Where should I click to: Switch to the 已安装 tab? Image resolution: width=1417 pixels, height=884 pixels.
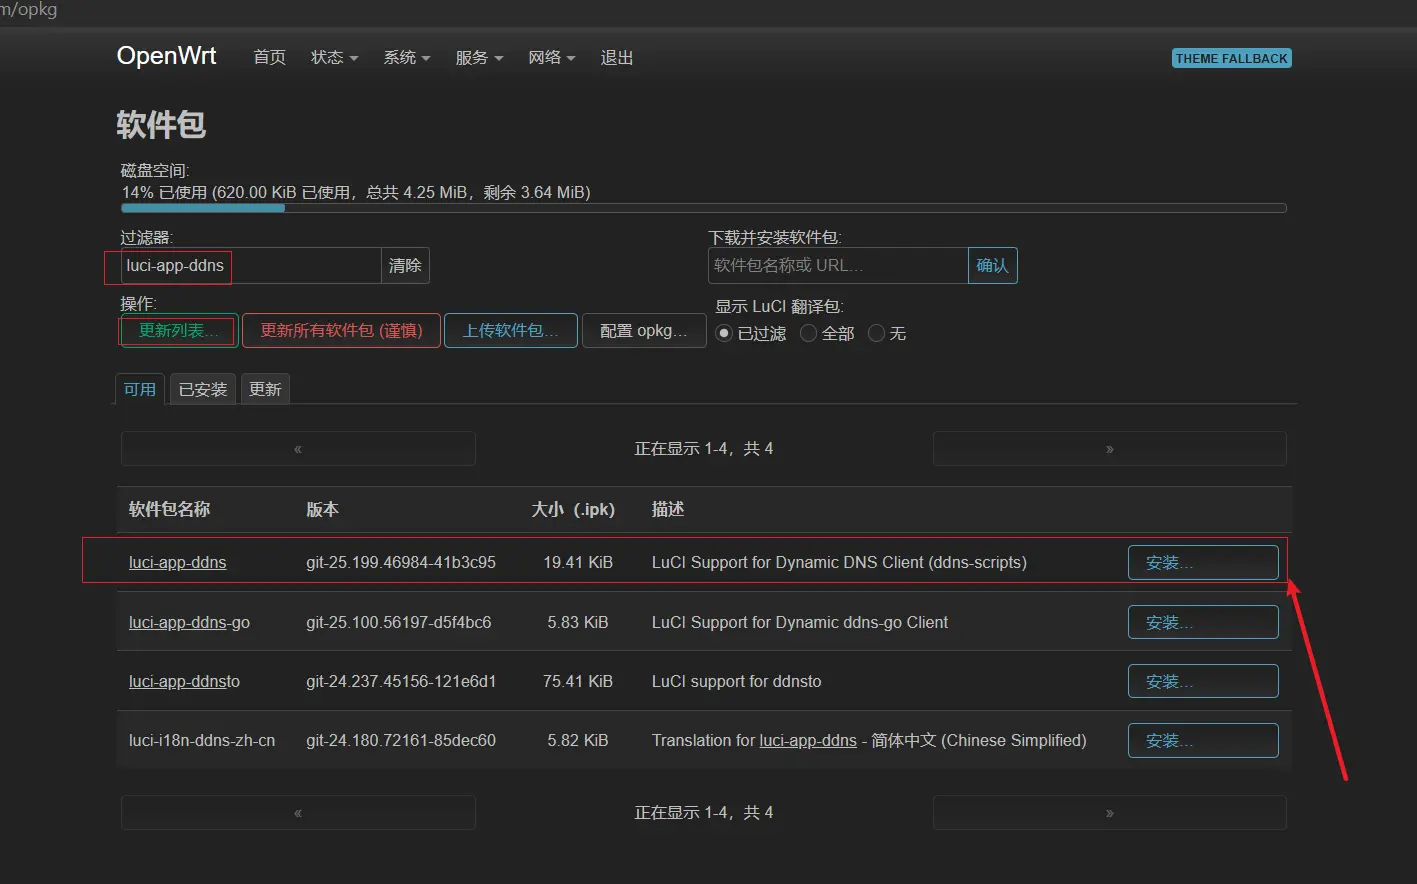coord(203,389)
